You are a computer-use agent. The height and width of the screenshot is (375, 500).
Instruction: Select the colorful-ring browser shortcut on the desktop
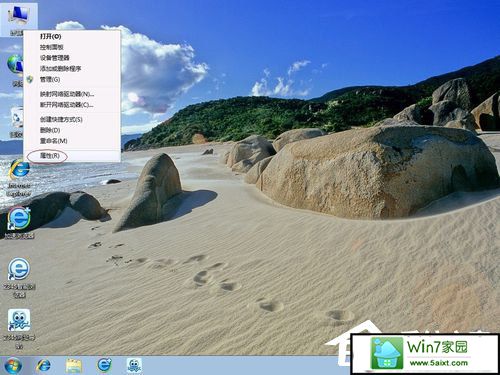pyautogui.click(x=19, y=222)
